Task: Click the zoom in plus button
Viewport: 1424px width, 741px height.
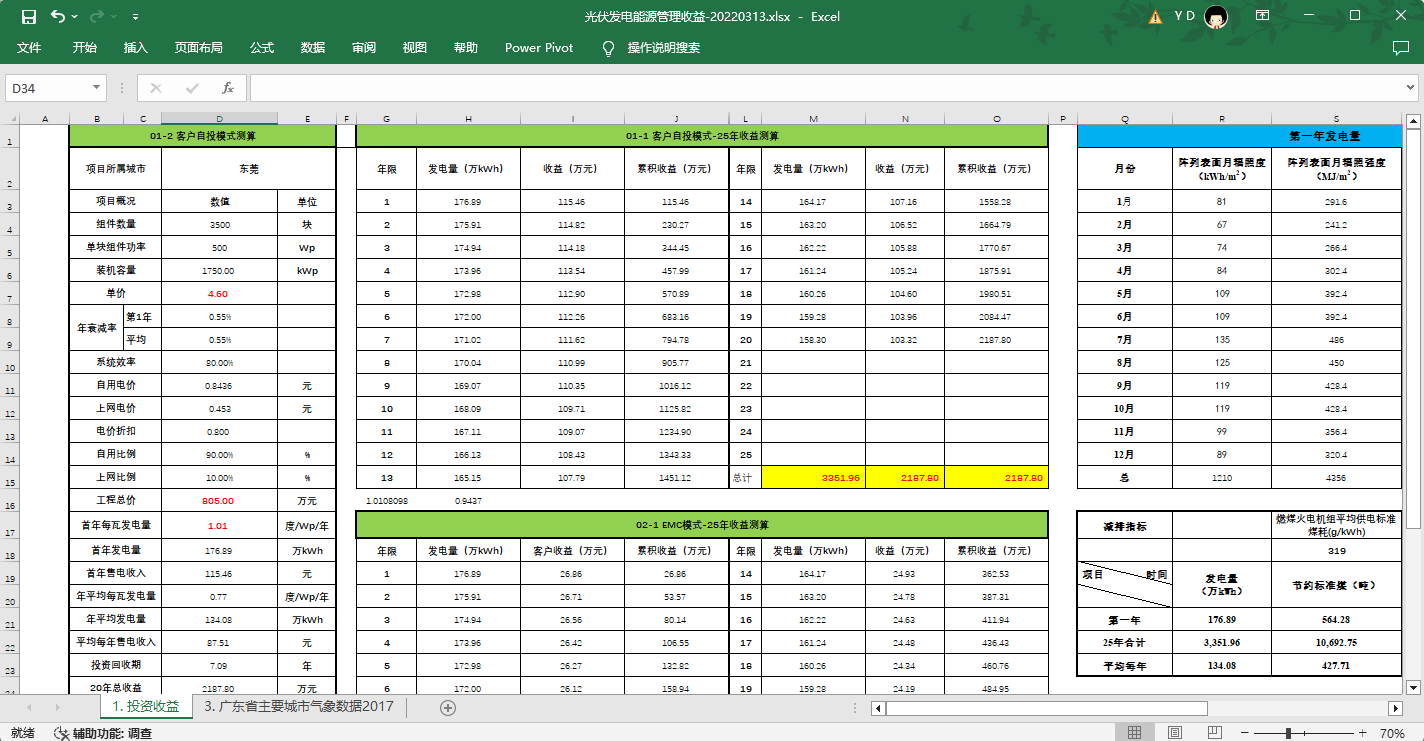Action: [x=1363, y=733]
